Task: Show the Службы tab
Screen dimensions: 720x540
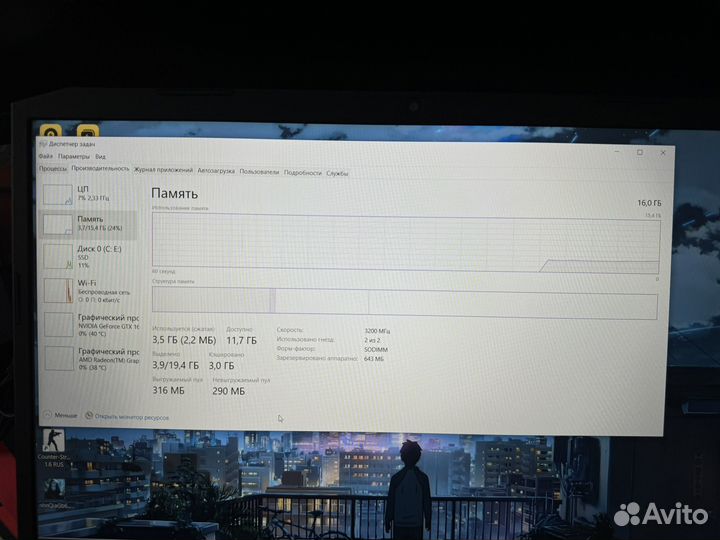Action: coord(337,173)
